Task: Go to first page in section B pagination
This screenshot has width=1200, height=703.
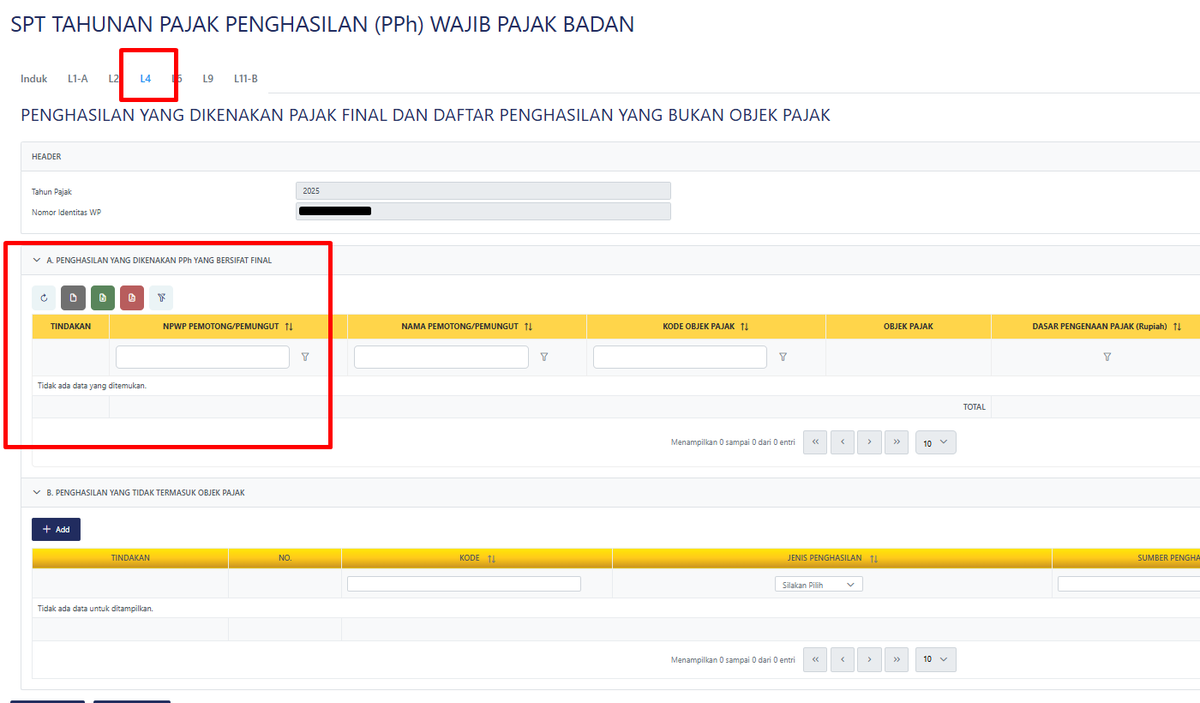Action: 815,660
